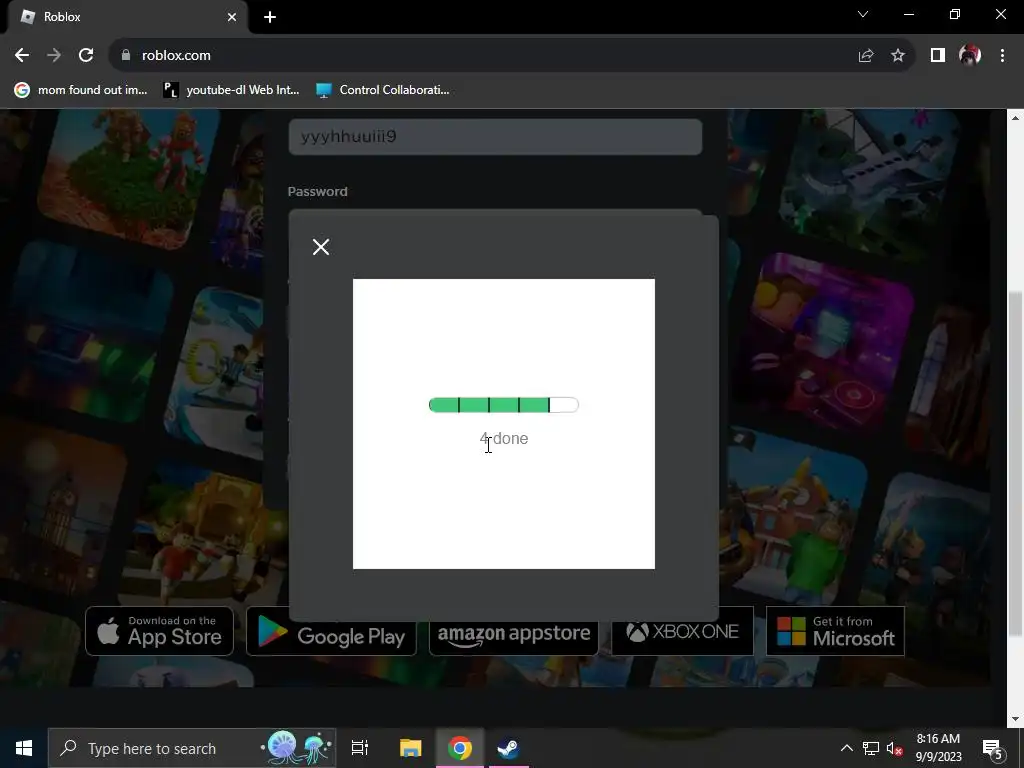Click the site lock icon
The width and height of the screenshot is (1024, 768).
[125, 56]
